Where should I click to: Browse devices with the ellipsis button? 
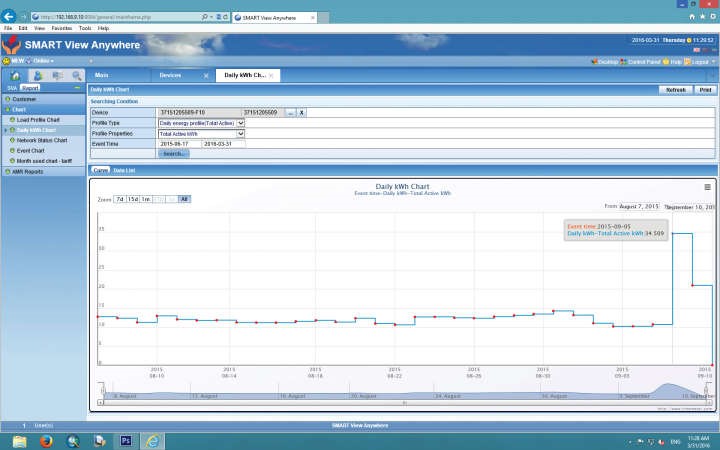(291, 112)
